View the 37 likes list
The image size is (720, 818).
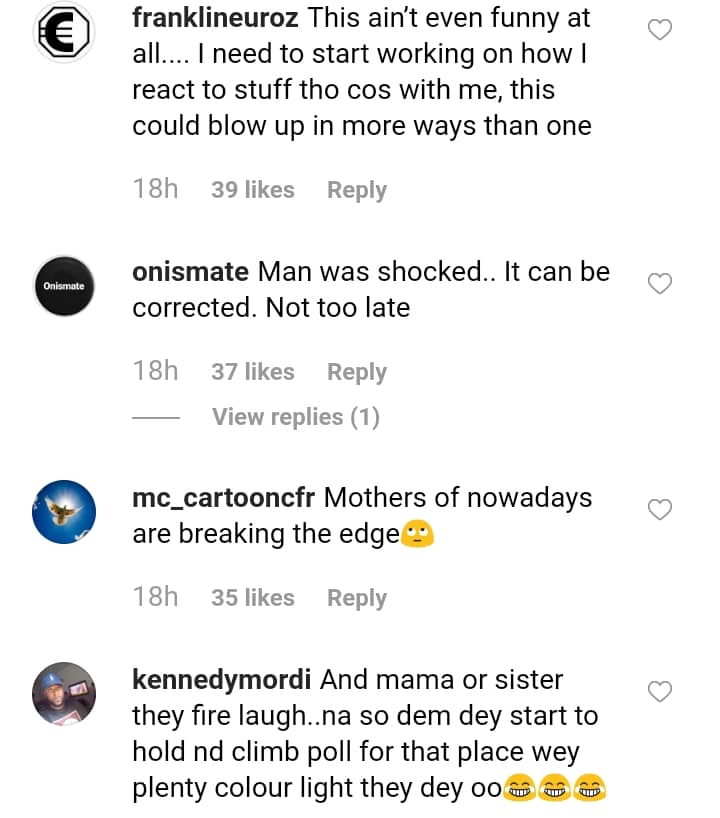[252, 372]
